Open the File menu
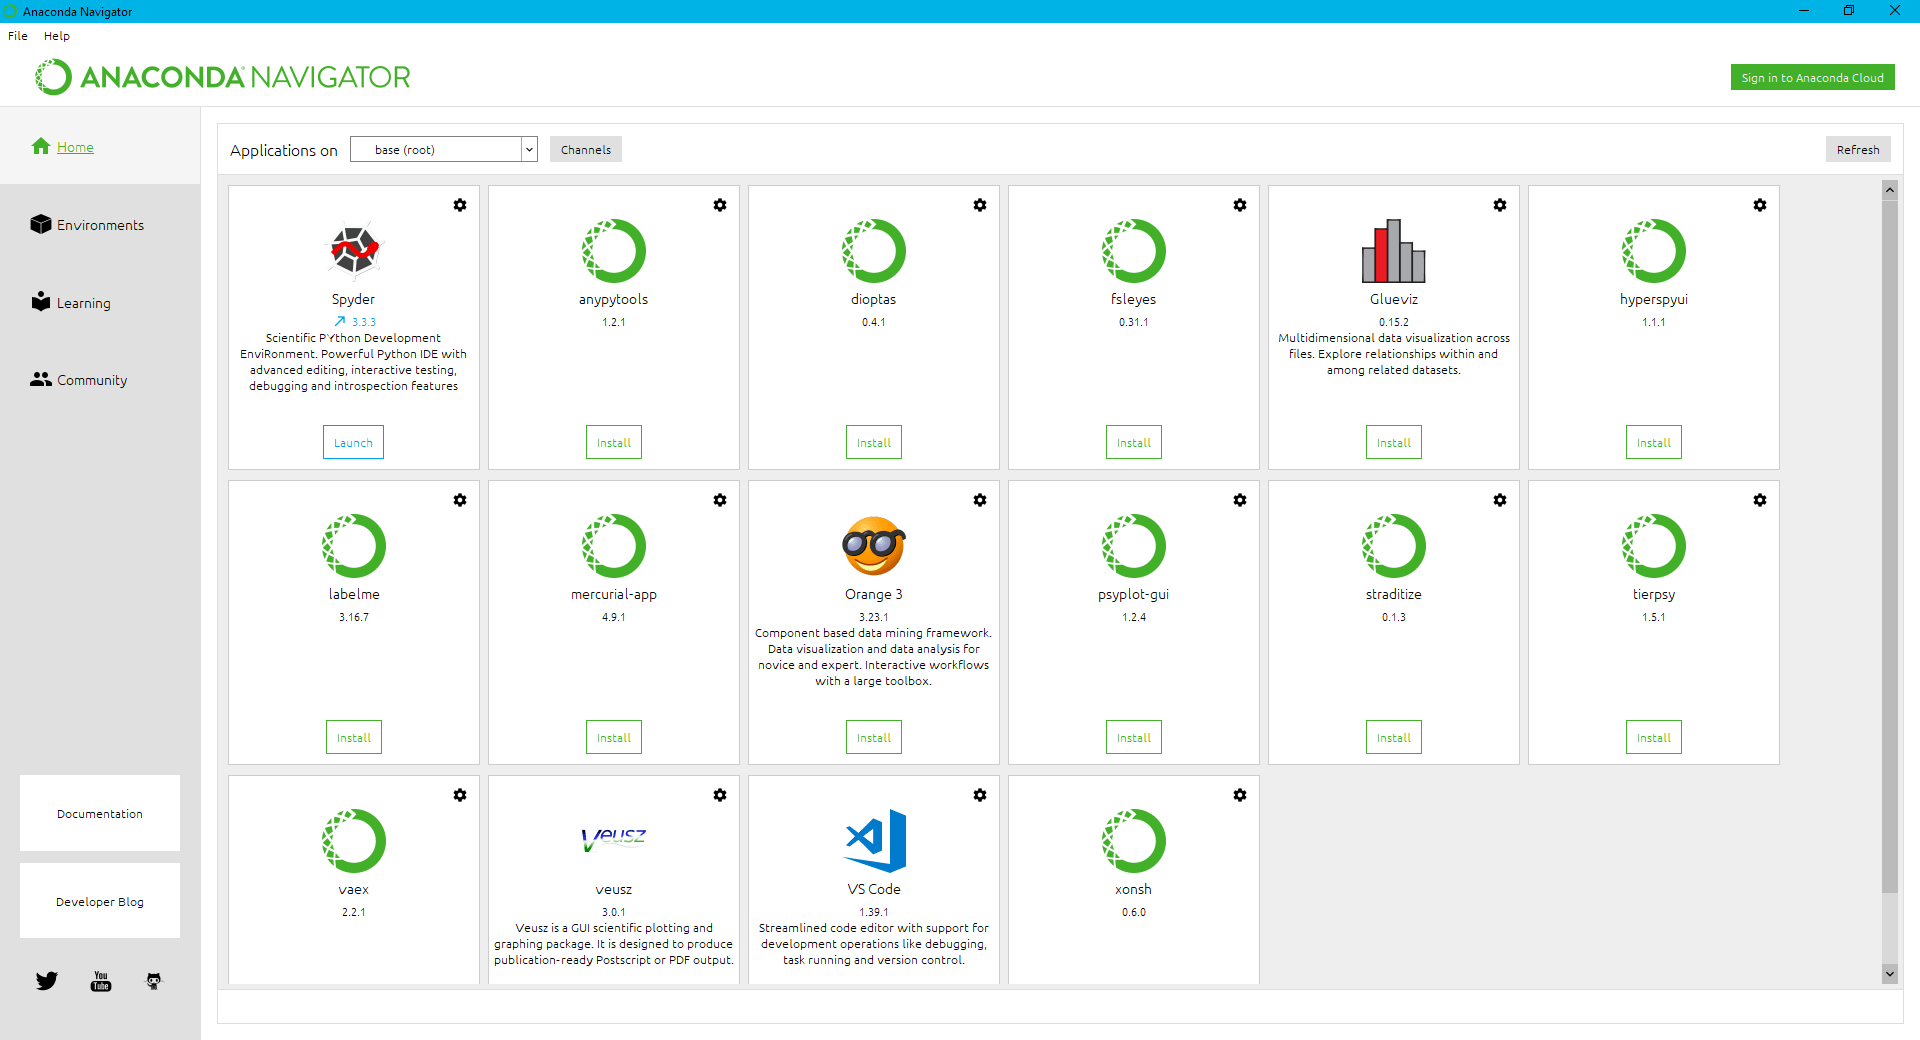Image resolution: width=1920 pixels, height=1040 pixels. click(x=18, y=36)
